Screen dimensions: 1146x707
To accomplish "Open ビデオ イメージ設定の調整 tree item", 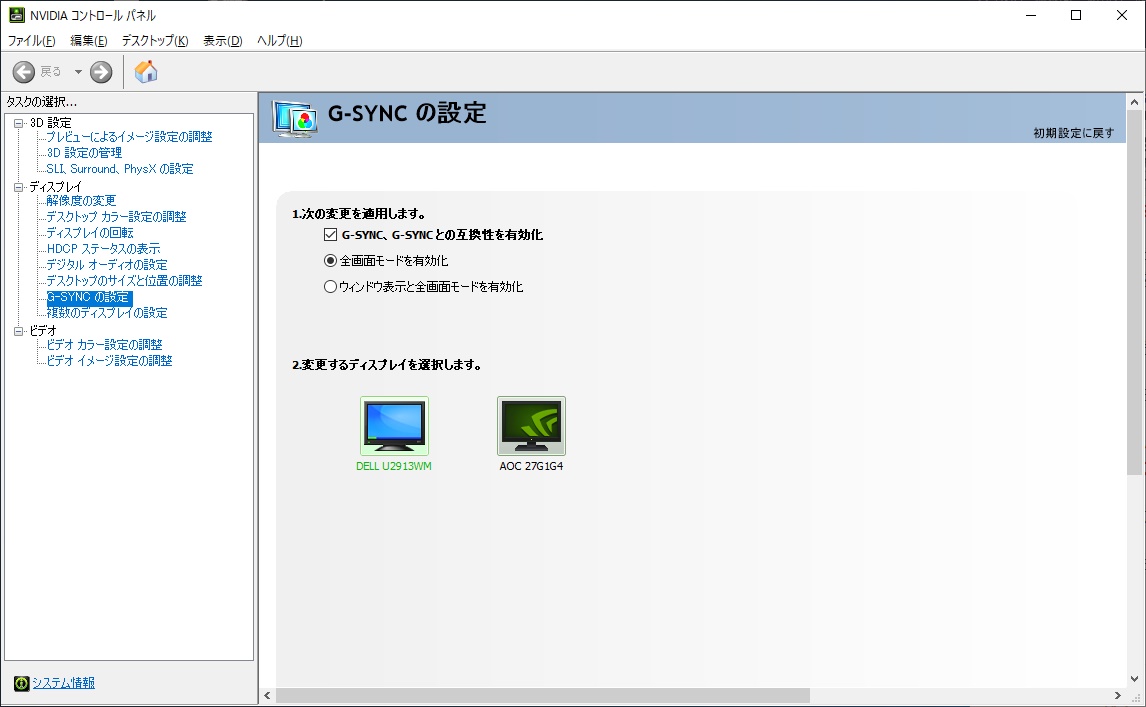I will click(x=110, y=360).
